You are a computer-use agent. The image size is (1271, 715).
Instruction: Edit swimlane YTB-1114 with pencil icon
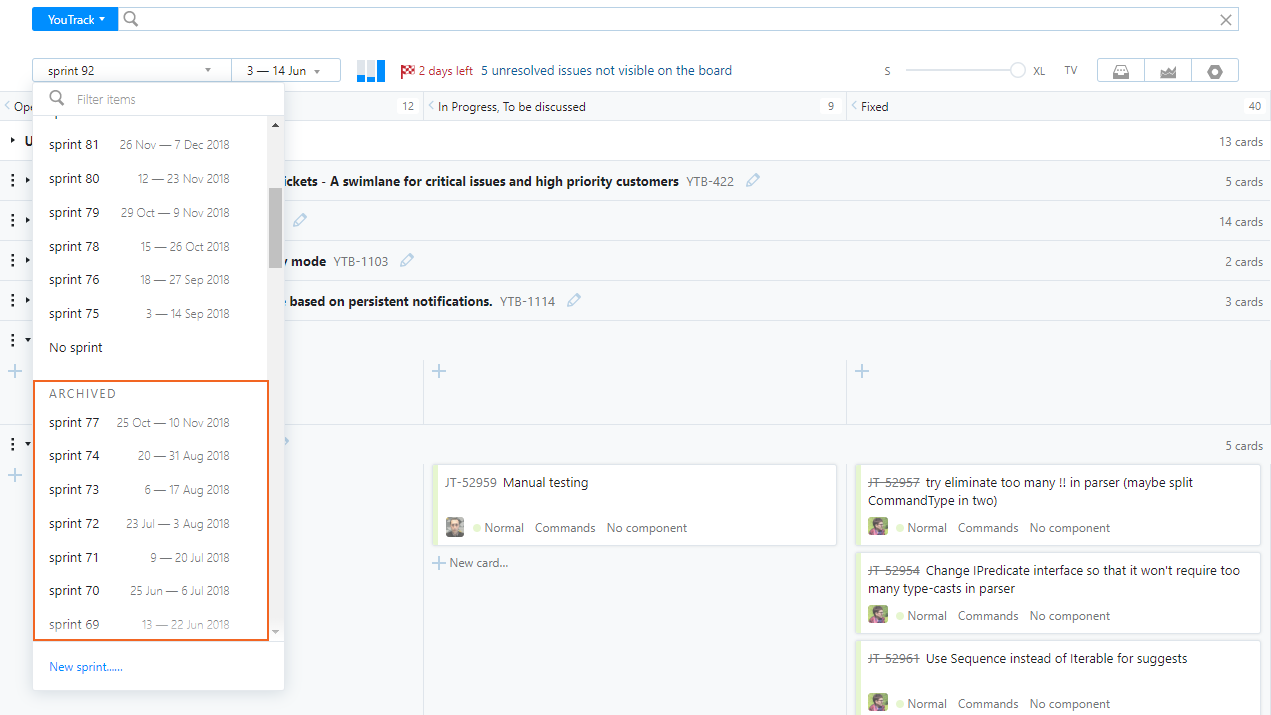[x=574, y=300]
